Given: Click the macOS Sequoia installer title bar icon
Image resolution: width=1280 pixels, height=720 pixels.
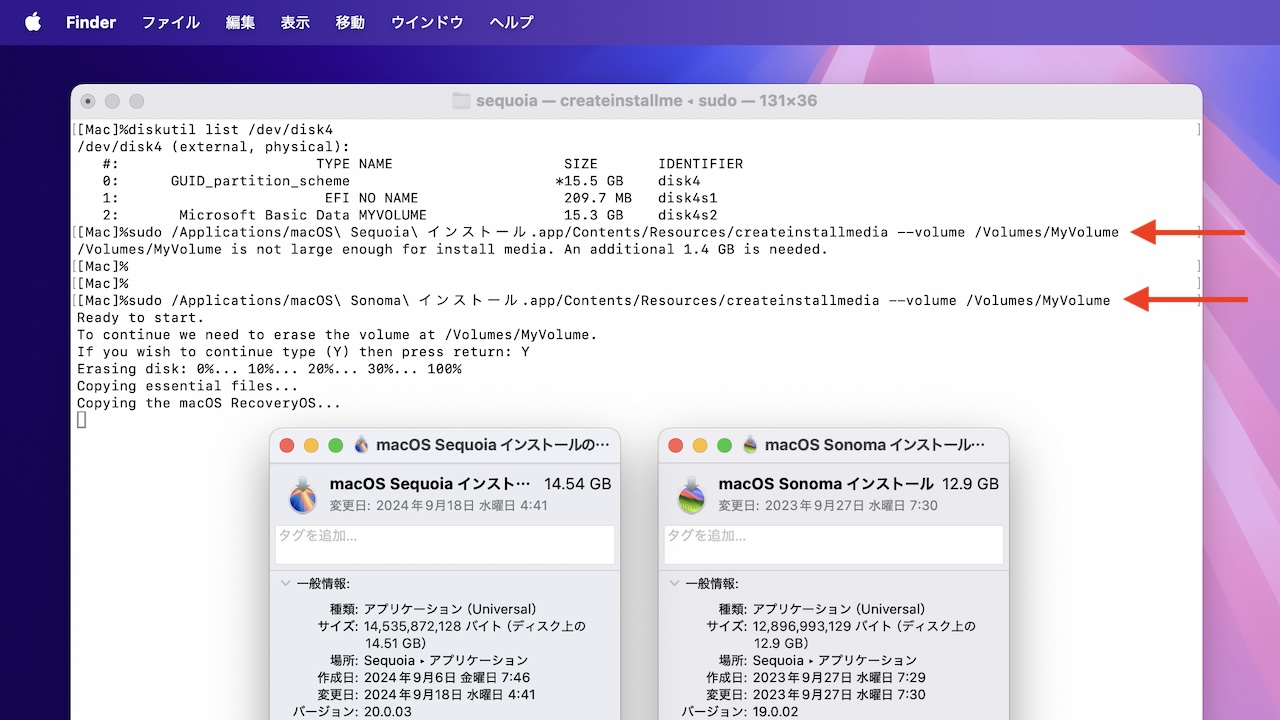Looking at the screenshot, I should pyautogui.click(x=362, y=445).
